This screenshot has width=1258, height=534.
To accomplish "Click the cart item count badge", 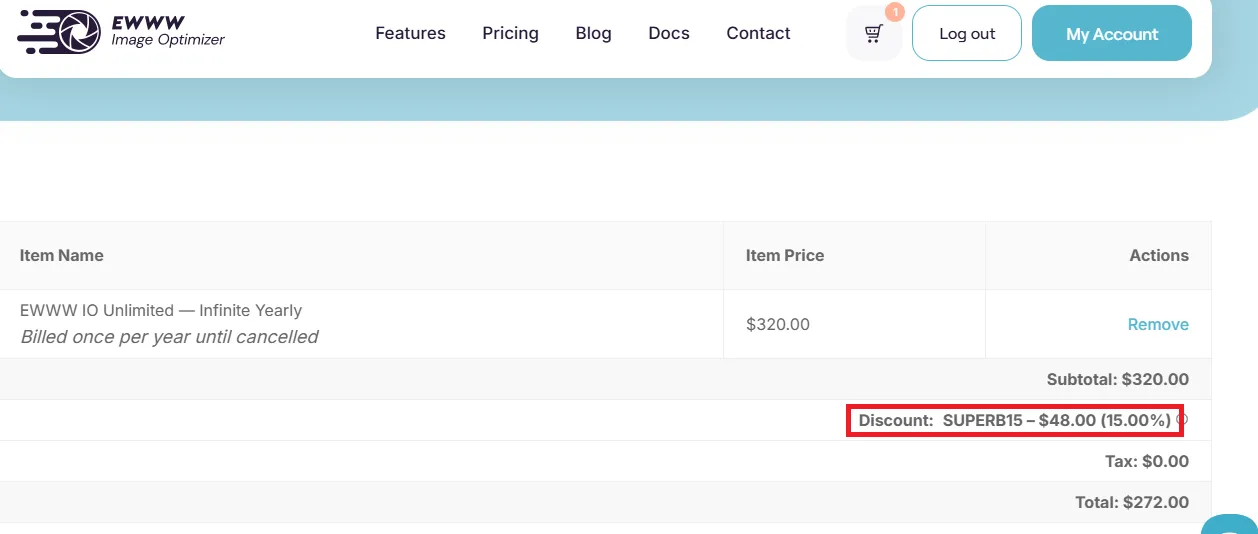I will [895, 12].
